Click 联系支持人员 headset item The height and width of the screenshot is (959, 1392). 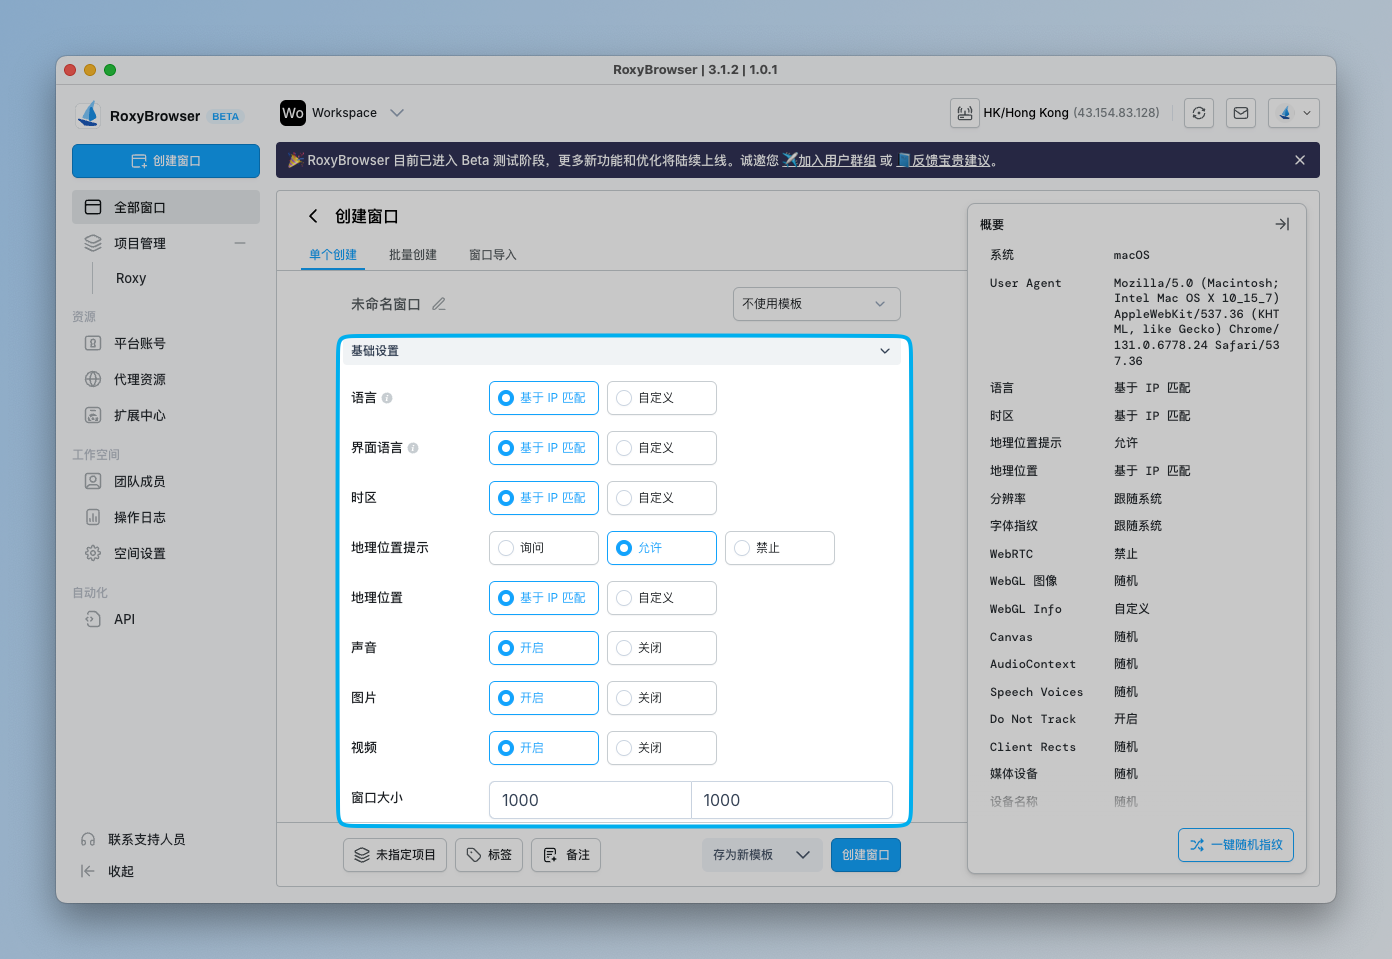tap(133, 839)
